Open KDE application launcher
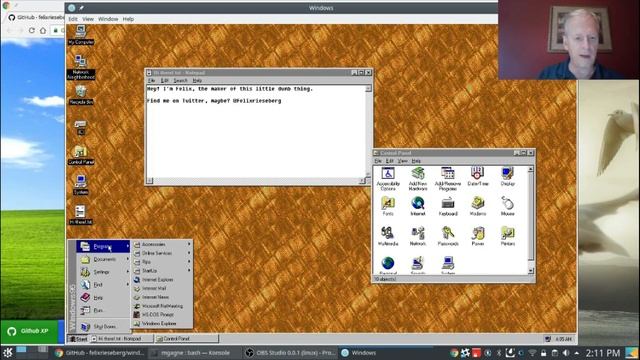The height and width of the screenshot is (360, 640). tap(7, 353)
